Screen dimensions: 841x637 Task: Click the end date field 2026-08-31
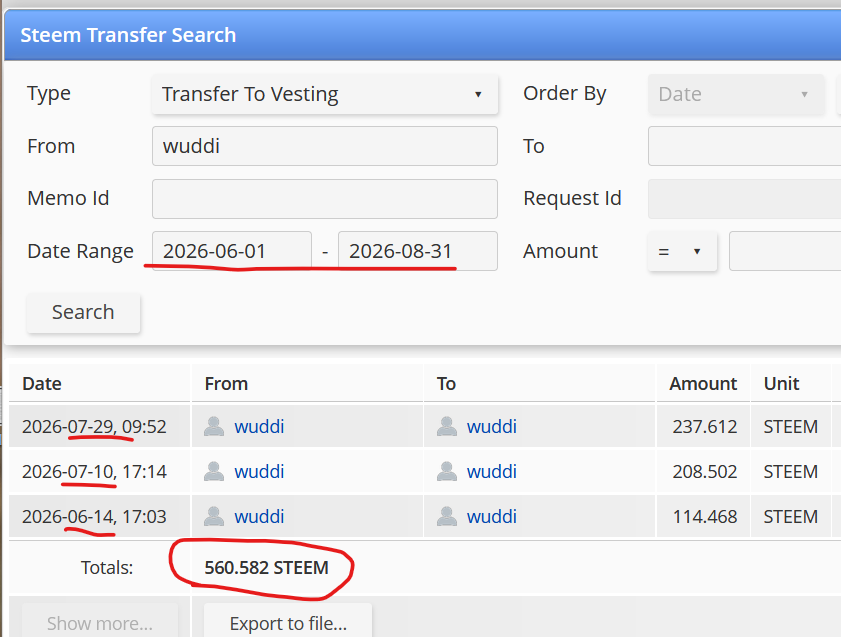click(418, 251)
